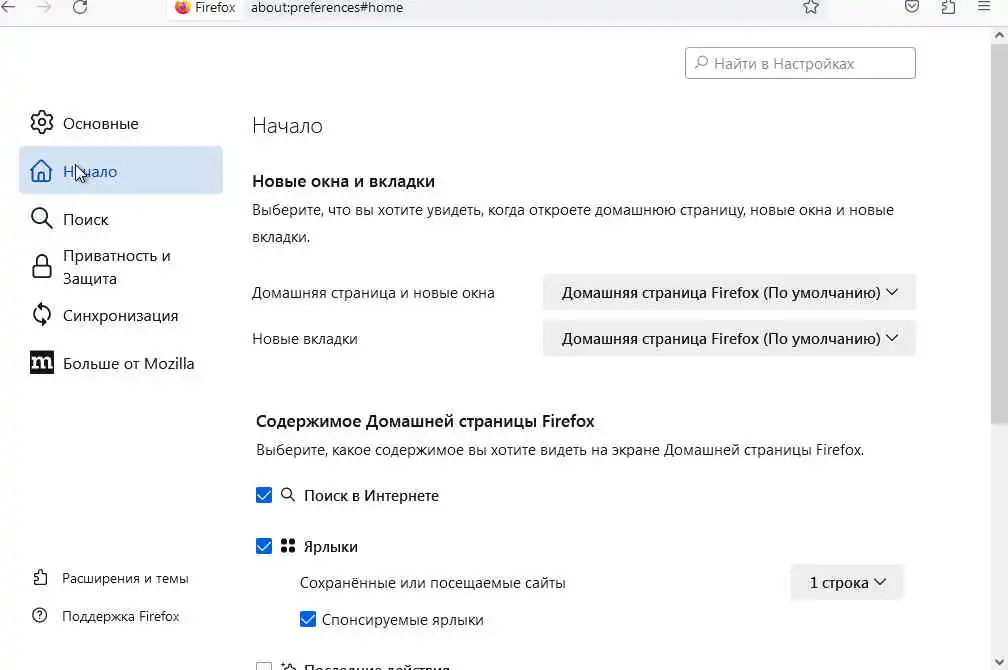Click the puzzle icon for Расширения и темы
The height and width of the screenshot is (670, 1008).
point(40,577)
